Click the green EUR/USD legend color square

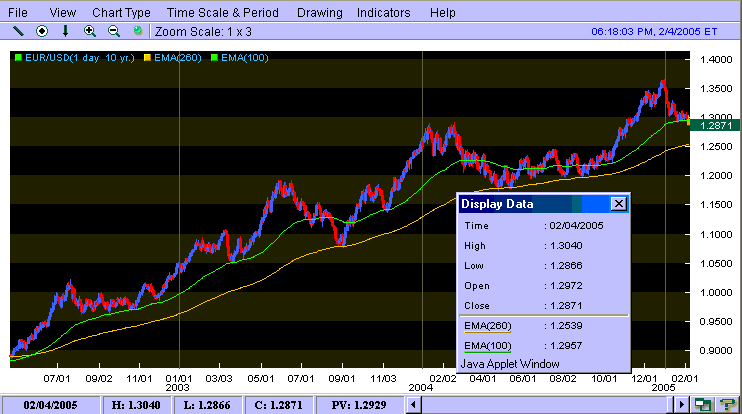(18, 58)
